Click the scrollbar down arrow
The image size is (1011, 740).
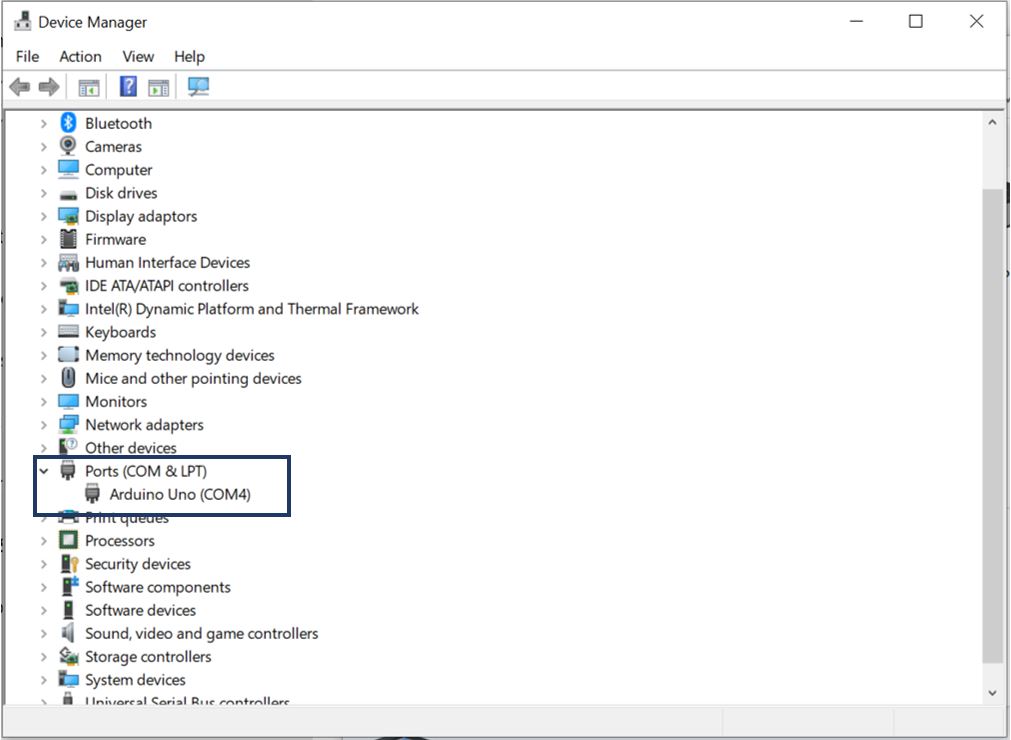(x=992, y=692)
